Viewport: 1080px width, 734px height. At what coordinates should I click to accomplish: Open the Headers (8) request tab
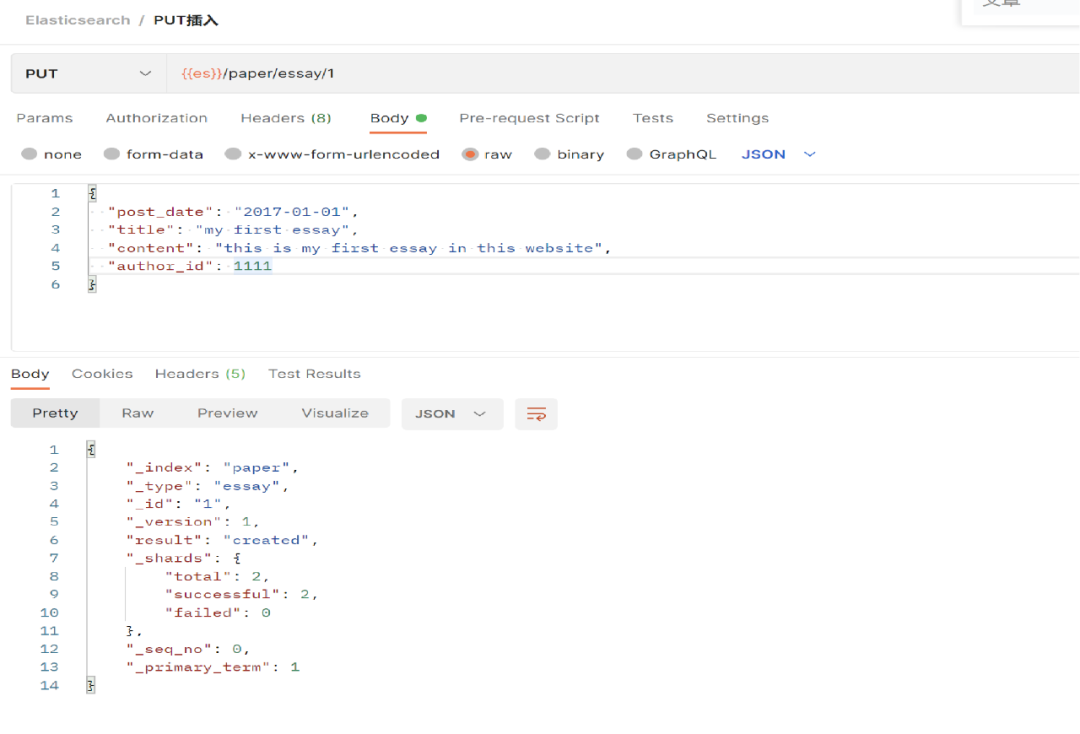click(286, 118)
